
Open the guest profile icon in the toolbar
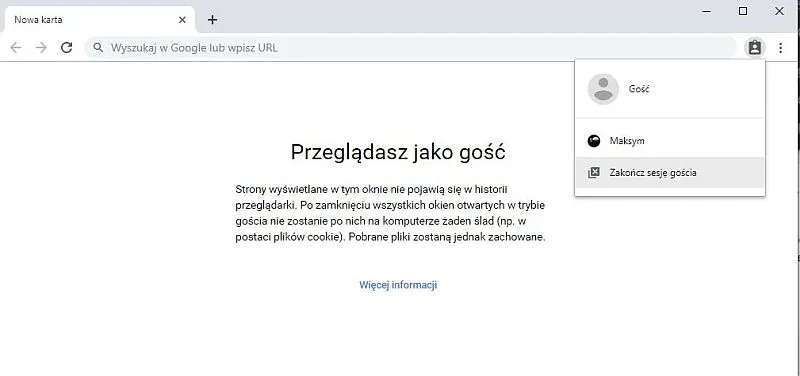(x=755, y=48)
